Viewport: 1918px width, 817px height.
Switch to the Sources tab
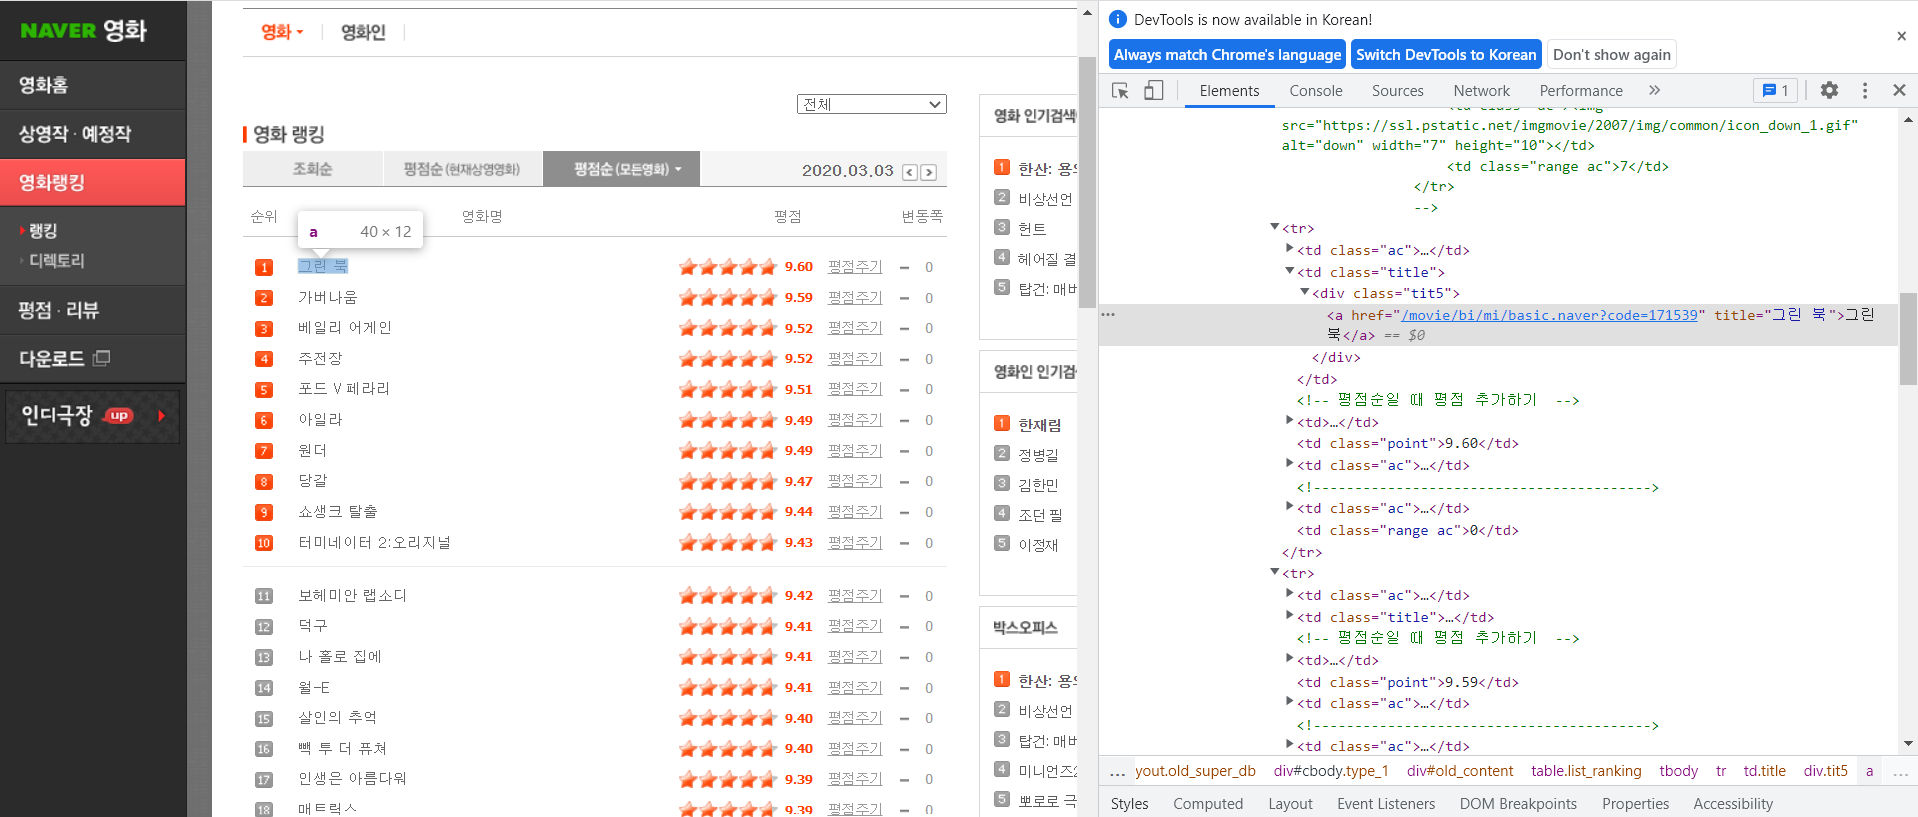coord(1397,90)
